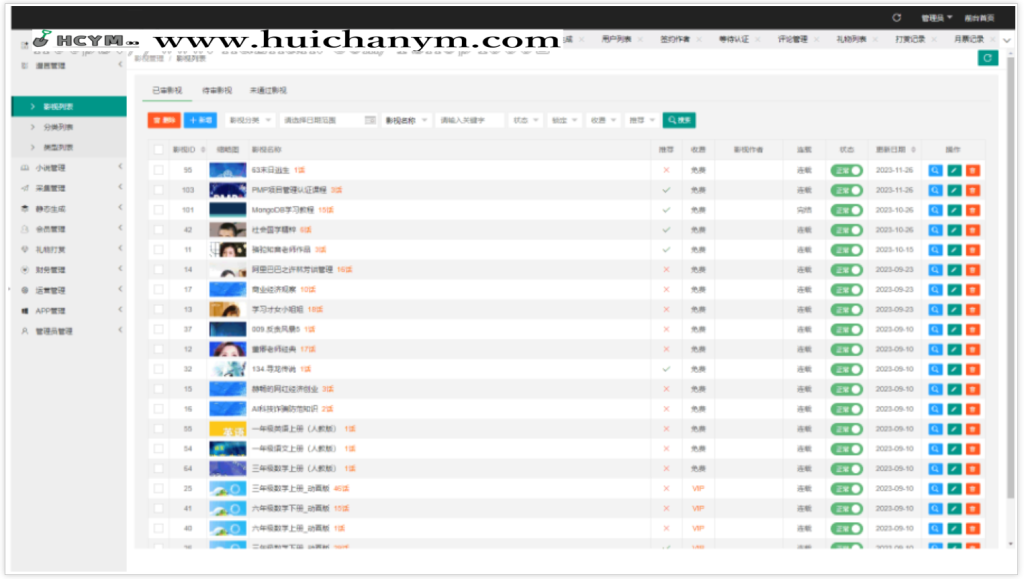Expand the 小说管理 section in the sidebar
This screenshot has height=579, width=1024.
(x=50, y=168)
